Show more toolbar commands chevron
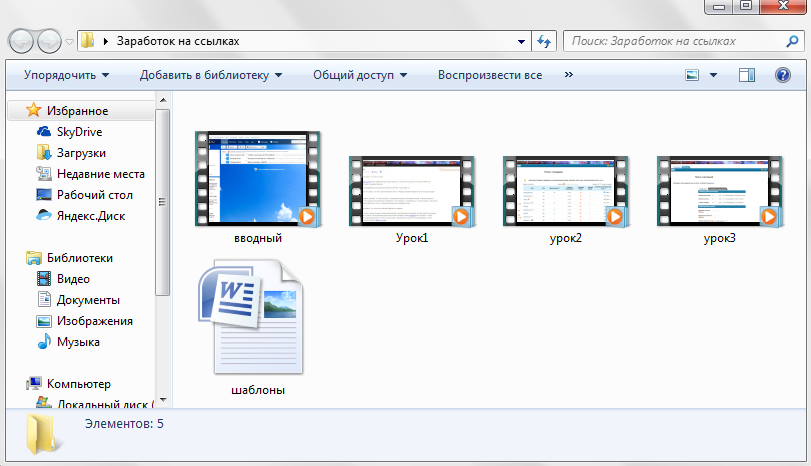This screenshot has height=466, width=811. (x=569, y=75)
